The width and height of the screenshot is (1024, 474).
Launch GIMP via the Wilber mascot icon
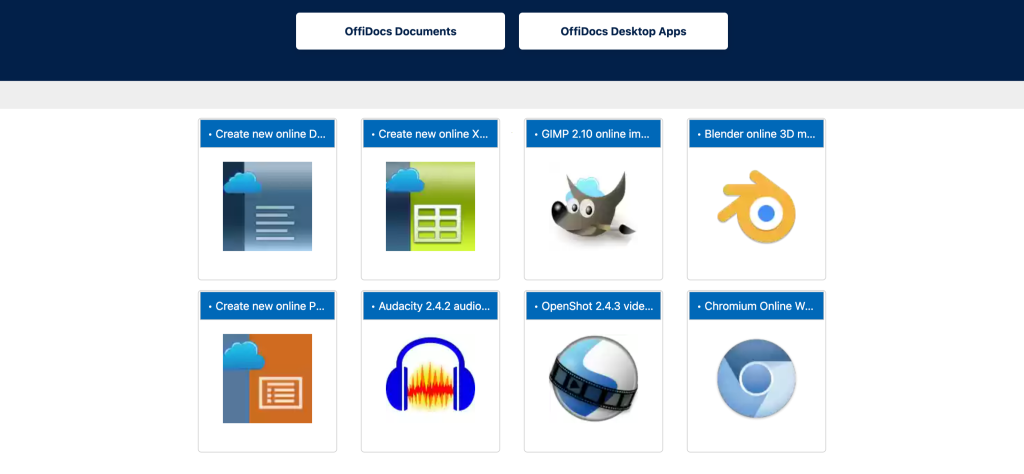tap(593, 206)
